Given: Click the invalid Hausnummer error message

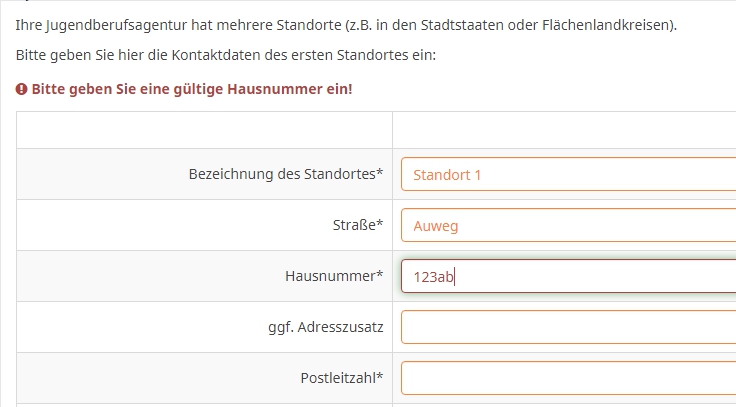Looking at the screenshot, I should click(191, 89).
